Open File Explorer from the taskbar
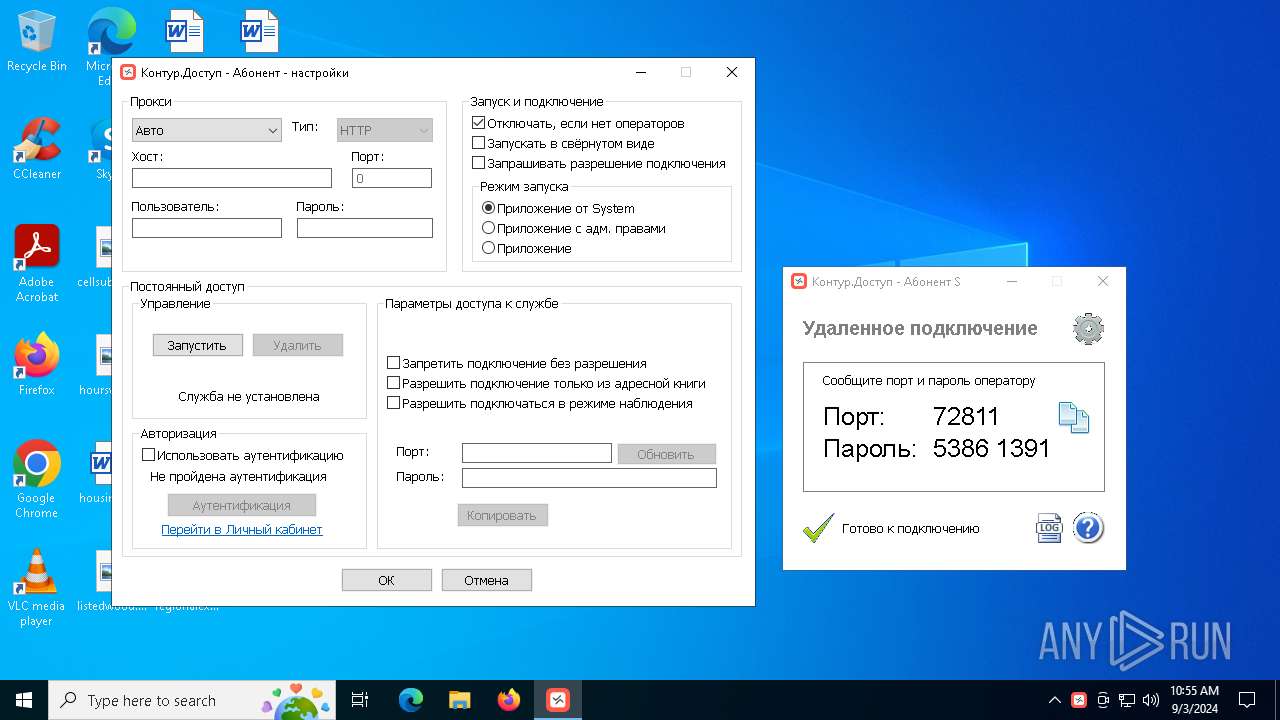 click(460, 700)
